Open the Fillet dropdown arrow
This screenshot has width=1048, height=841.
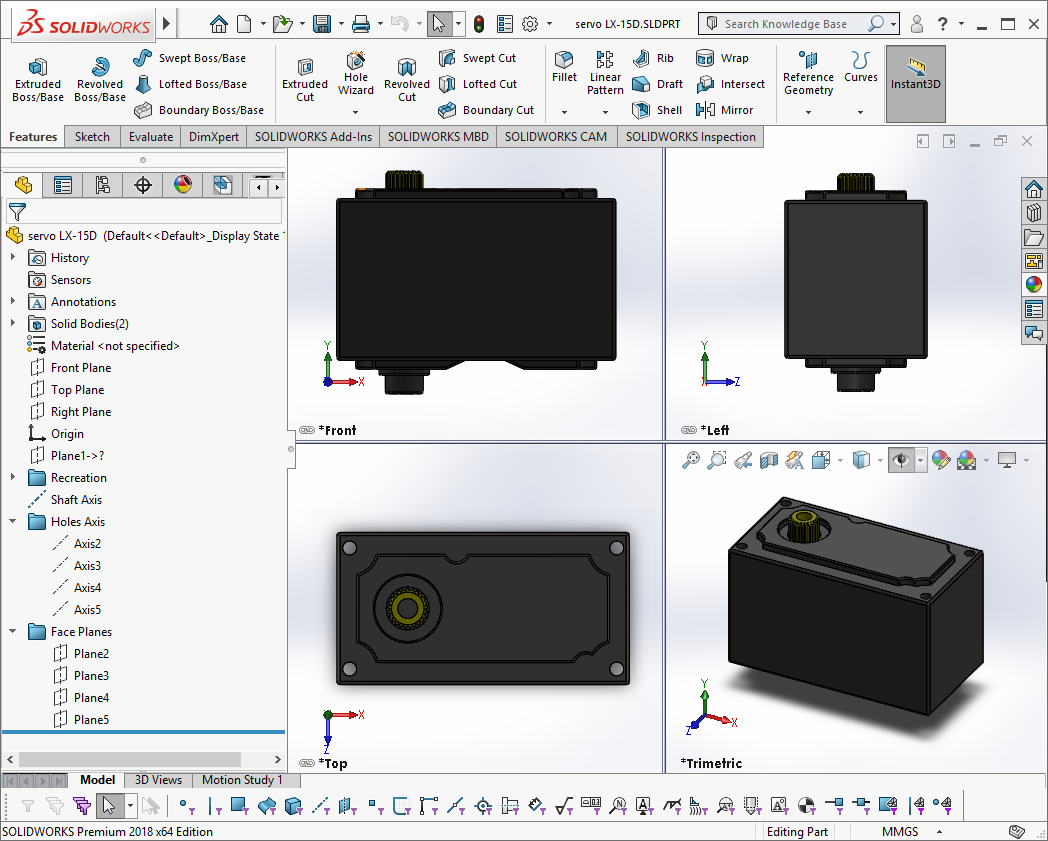click(x=564, y=112)
